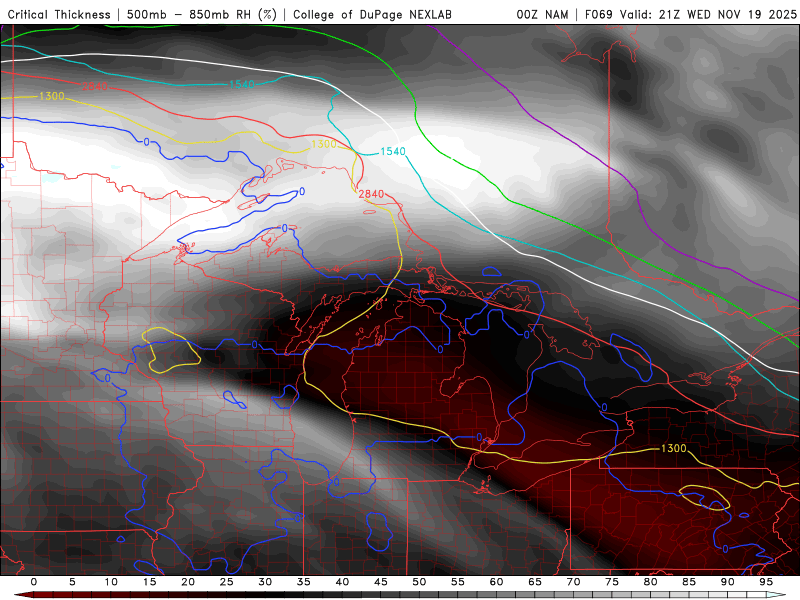Click the colorbar scale label "5"

(72, 582)
